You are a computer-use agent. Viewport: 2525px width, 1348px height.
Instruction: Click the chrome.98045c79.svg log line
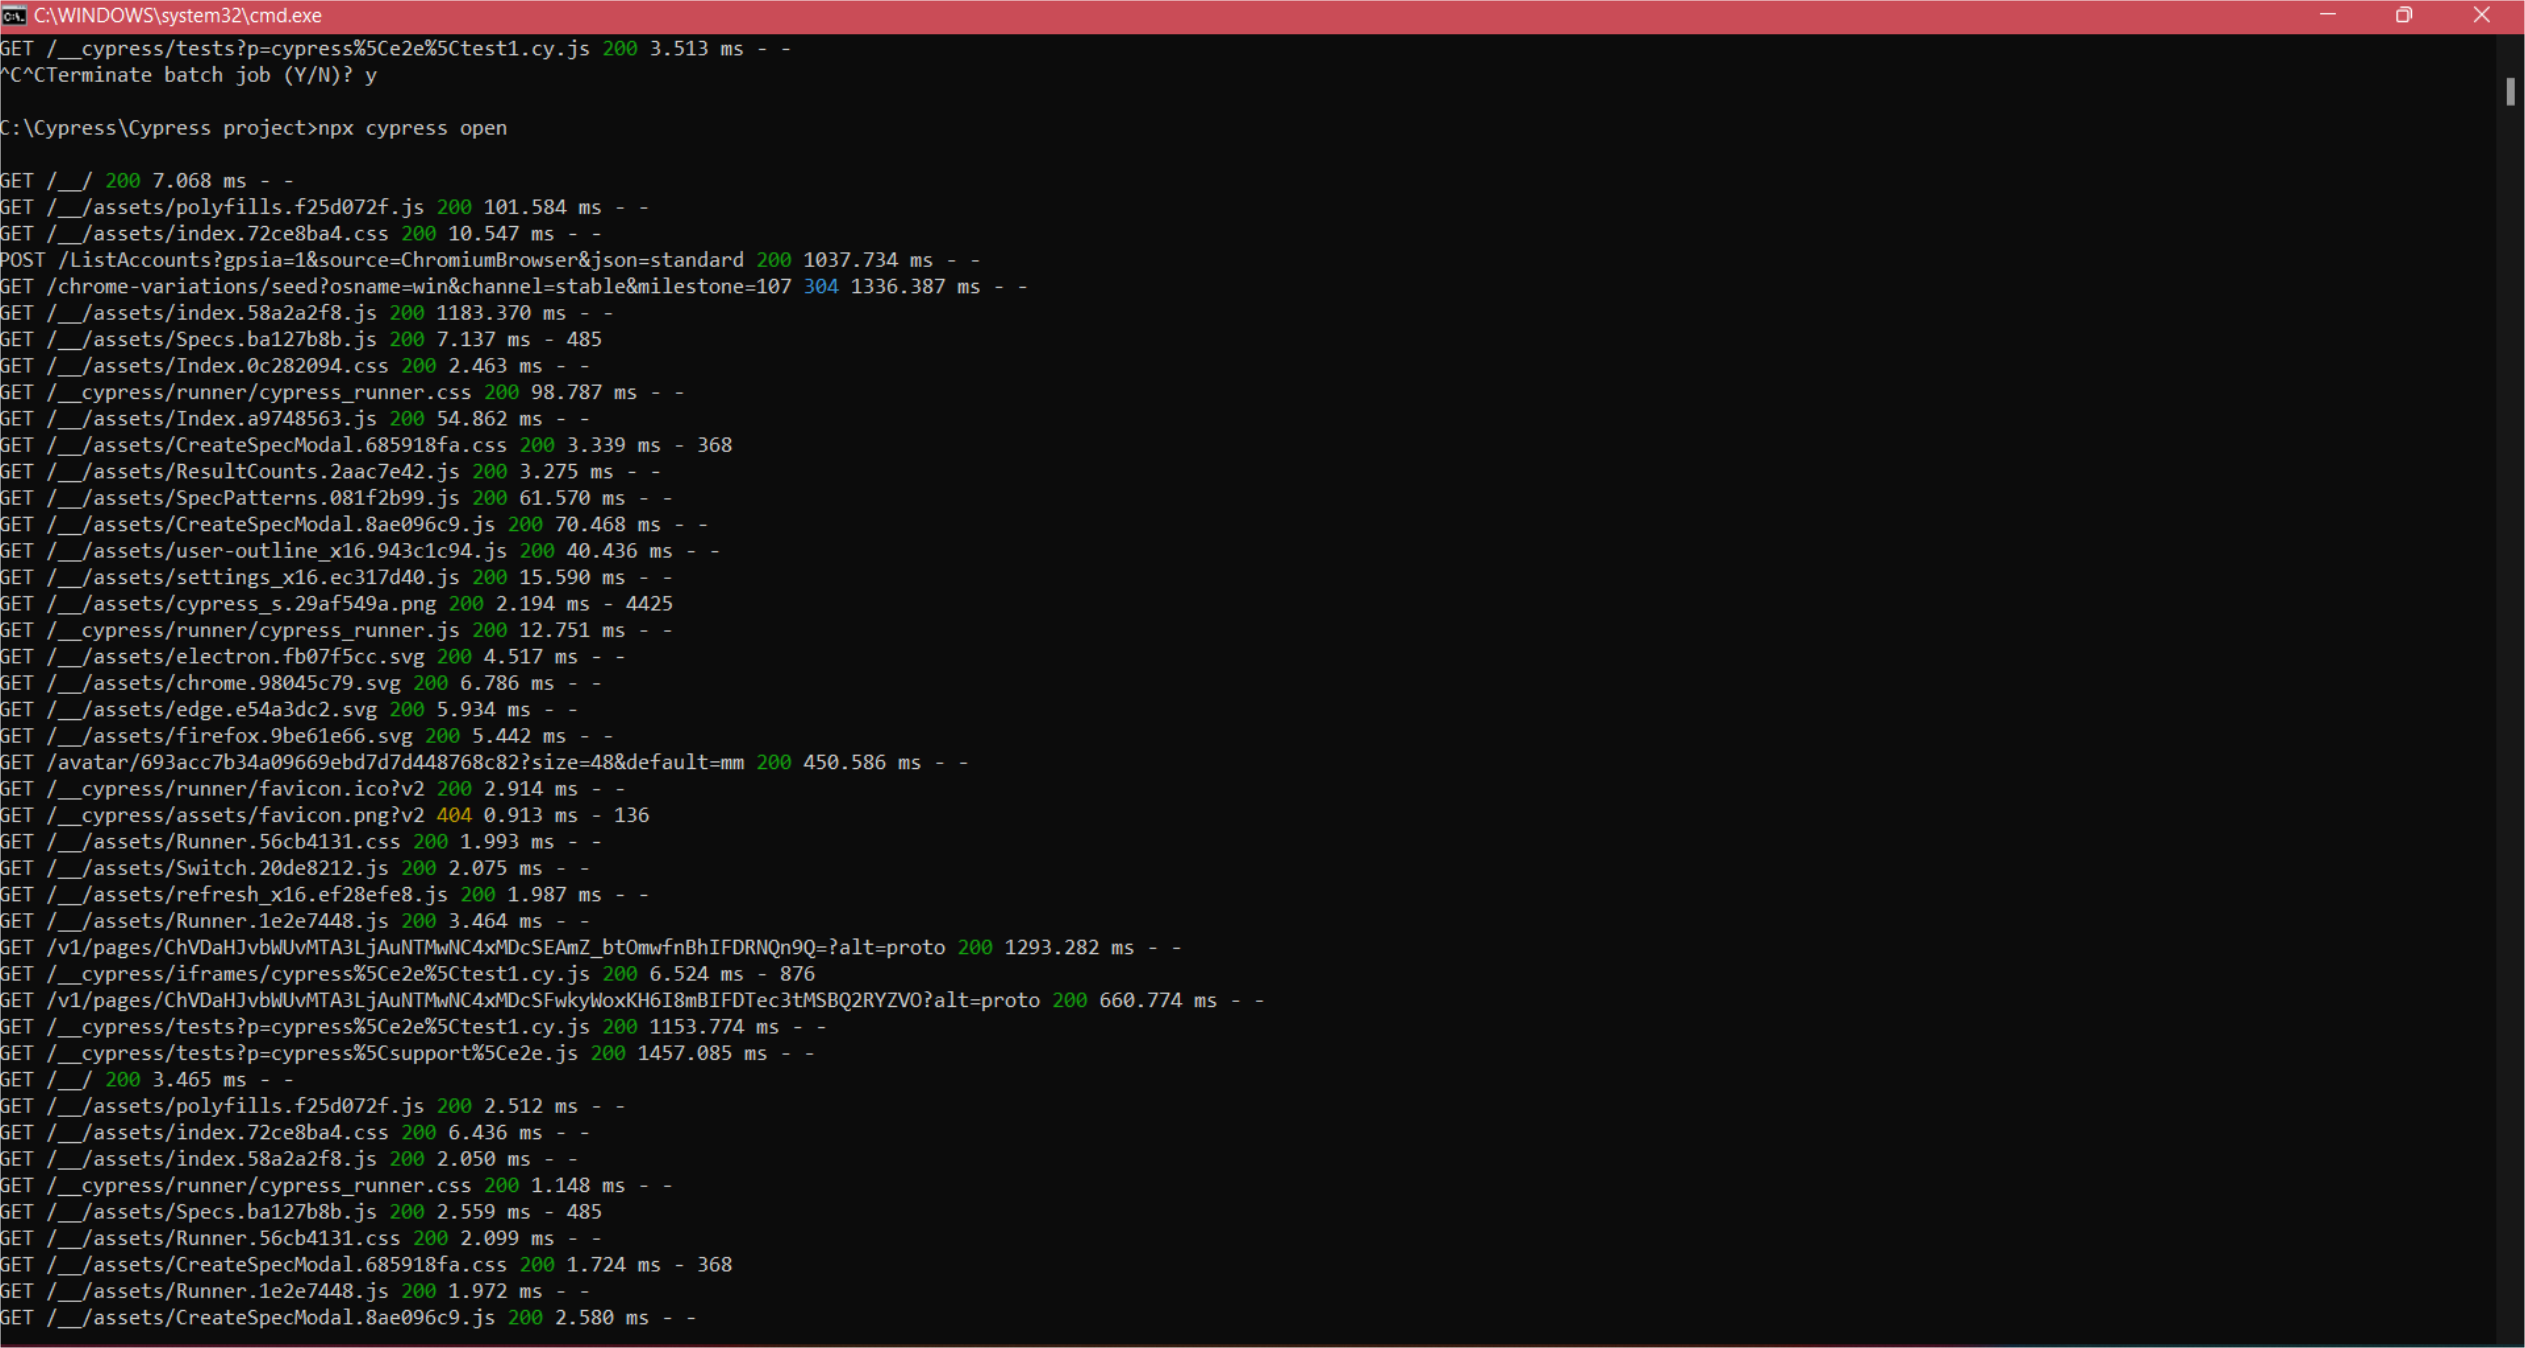pyautogui.click(x=301, y=683)
